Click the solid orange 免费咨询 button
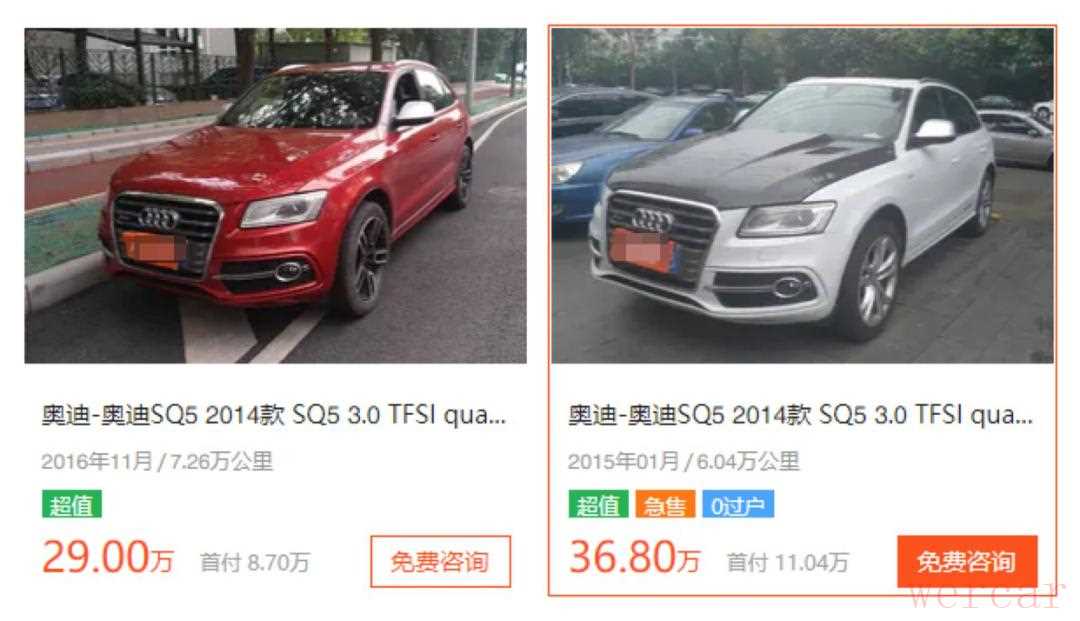 [967, 561]
